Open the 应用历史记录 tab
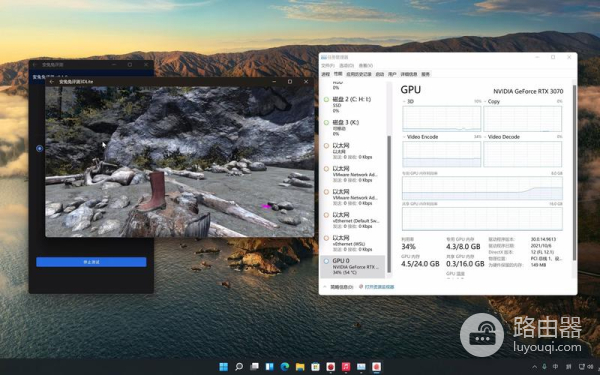 (x=359, y=74)
